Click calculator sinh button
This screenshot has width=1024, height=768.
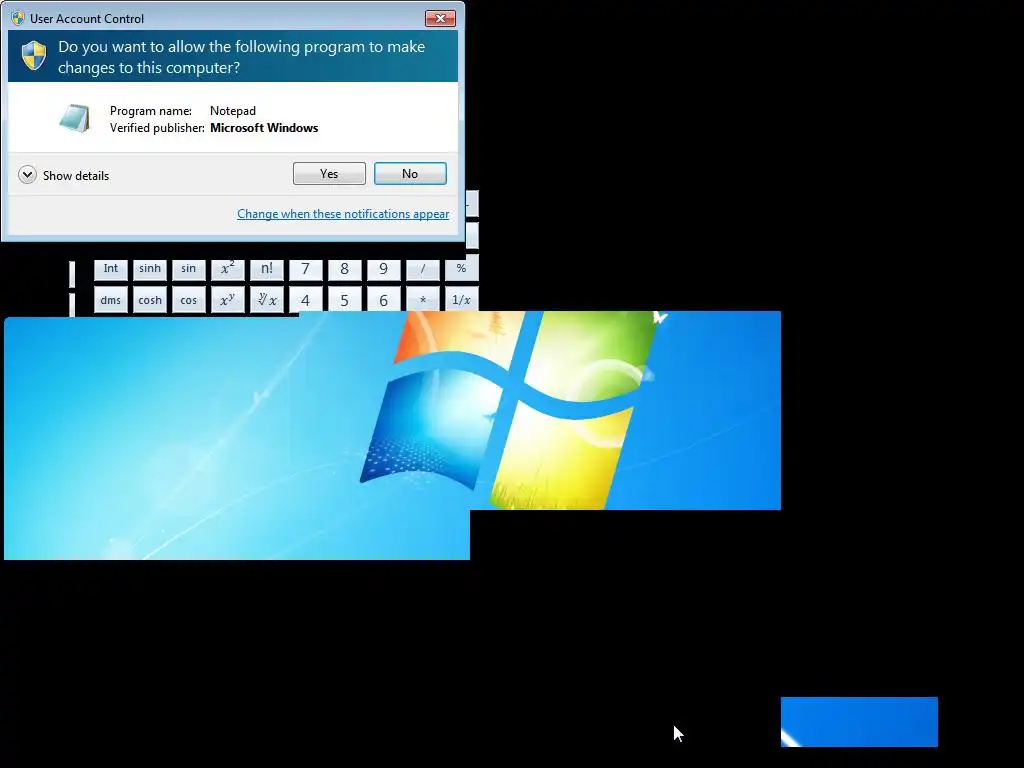(150, 269)
